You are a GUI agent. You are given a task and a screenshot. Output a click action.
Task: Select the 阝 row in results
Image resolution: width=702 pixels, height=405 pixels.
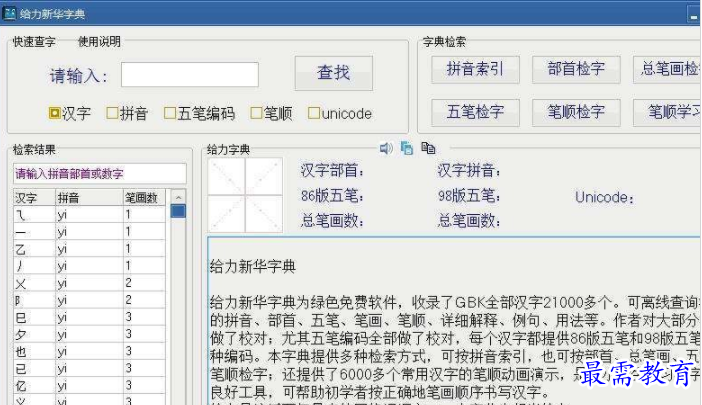(90, 300)
